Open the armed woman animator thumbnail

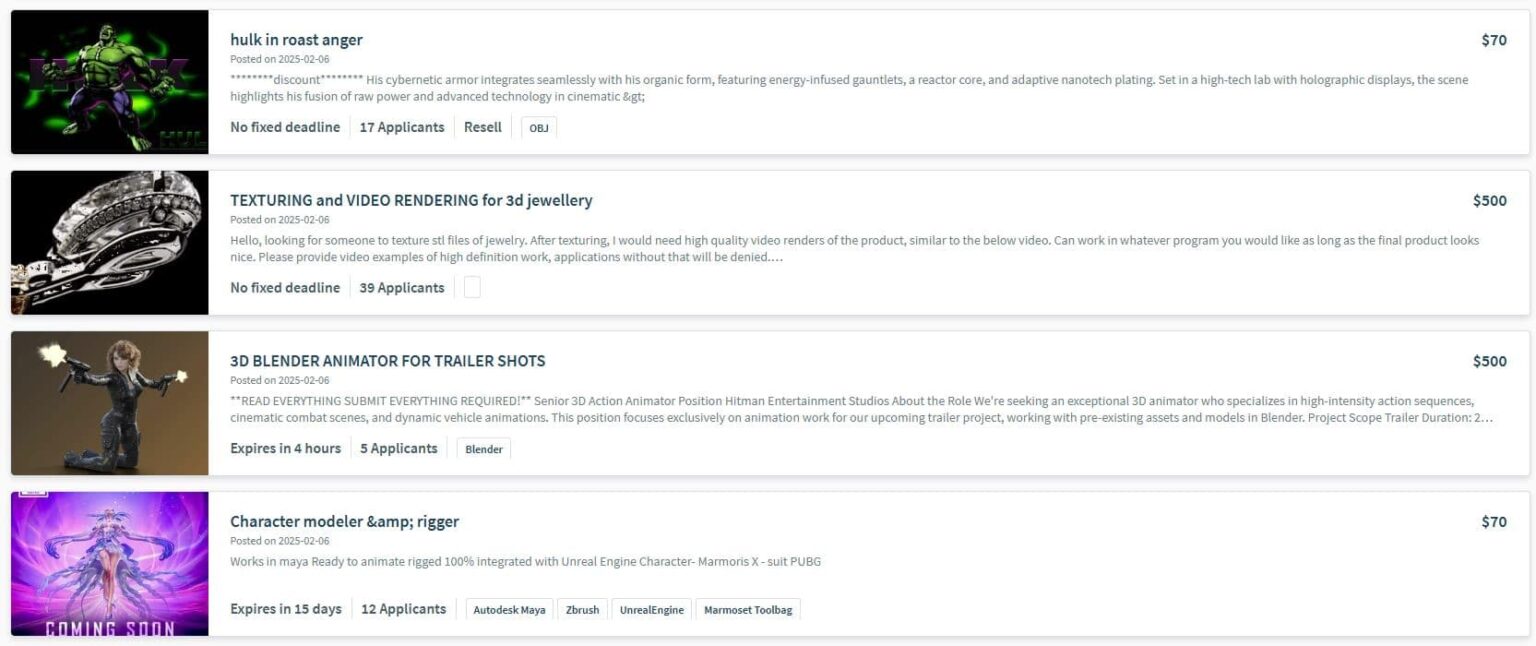point(110,403)
